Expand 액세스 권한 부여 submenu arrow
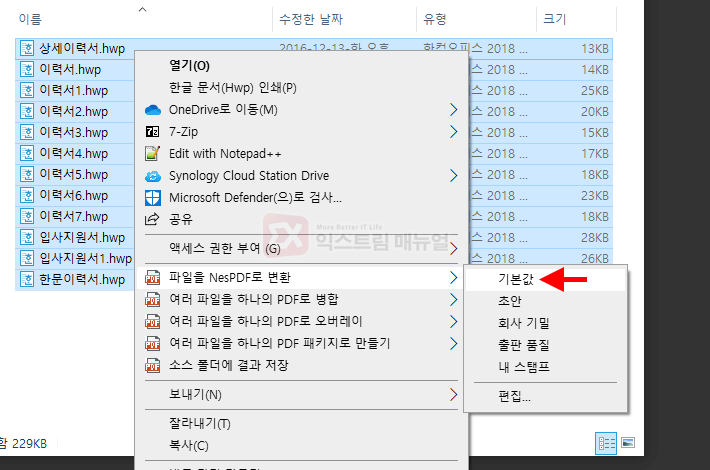Screen dimensions: 710x470 coord(453,248)
